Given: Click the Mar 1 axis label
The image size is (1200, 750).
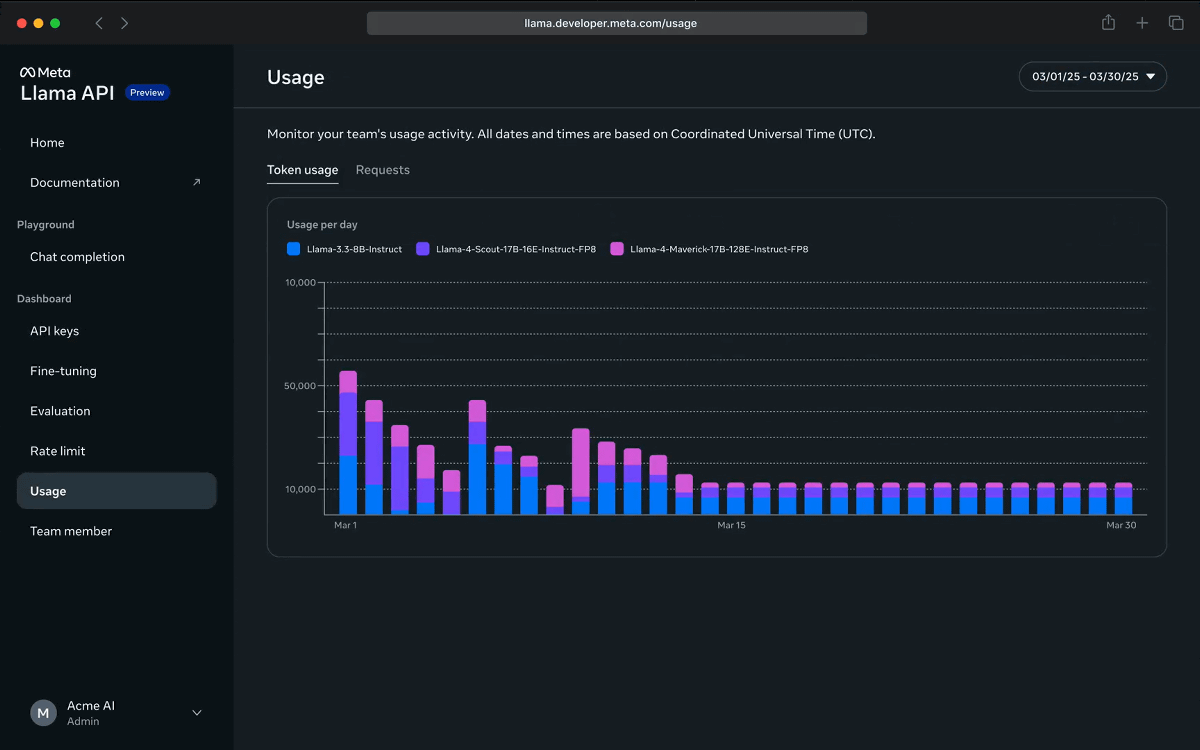Looking at the screenshot, I should coord(345,525).
